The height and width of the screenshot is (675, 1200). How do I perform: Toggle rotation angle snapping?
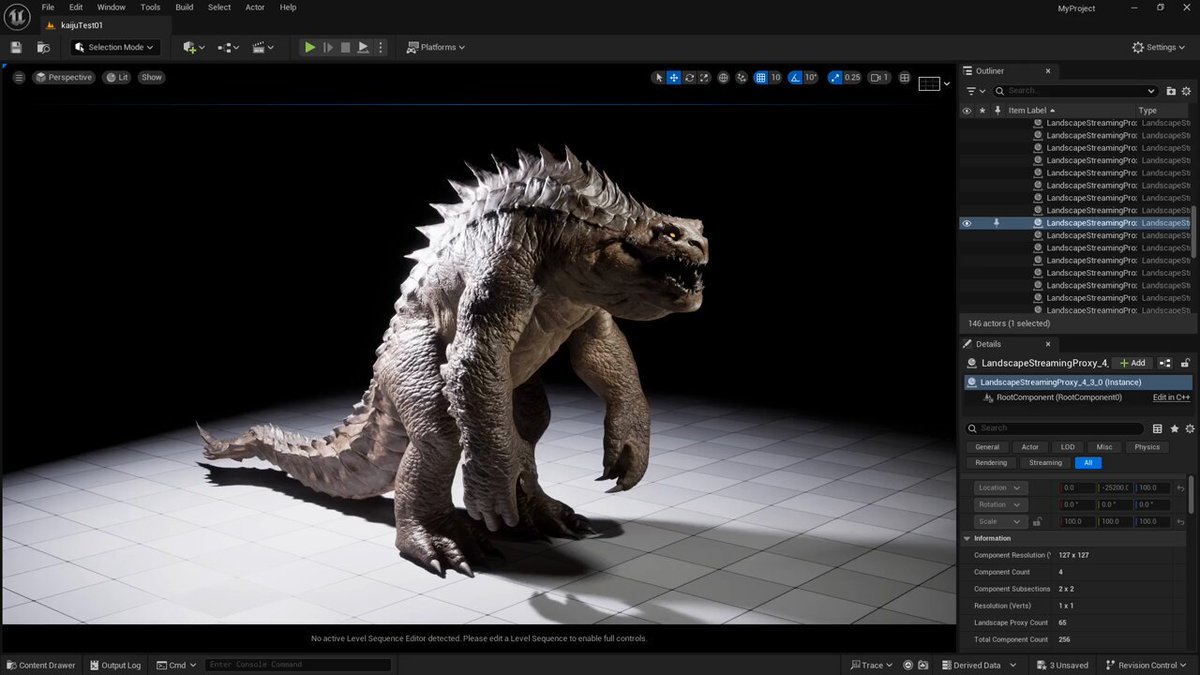(x=795, y=77)
